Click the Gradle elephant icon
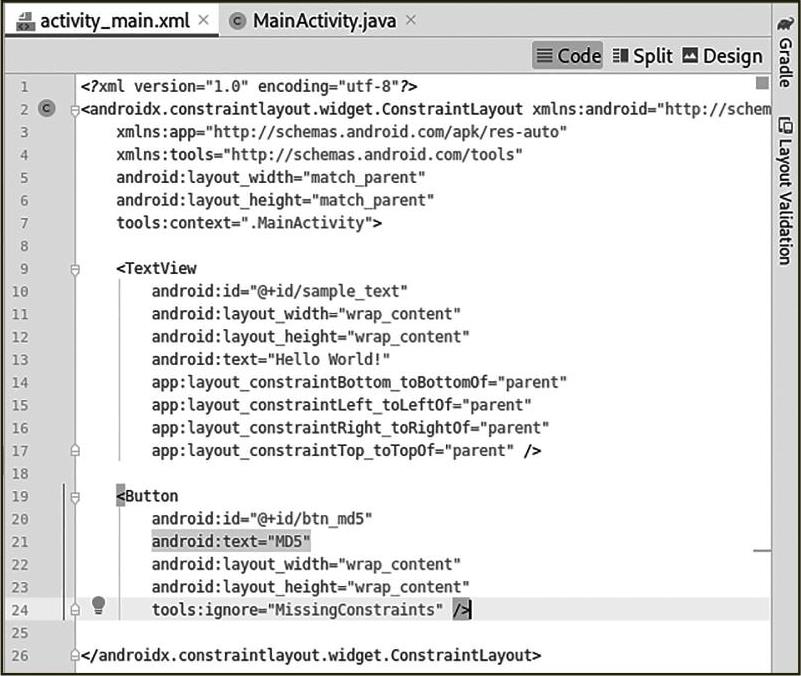Screen dimensions: 801x676 [x=786, y=24]
